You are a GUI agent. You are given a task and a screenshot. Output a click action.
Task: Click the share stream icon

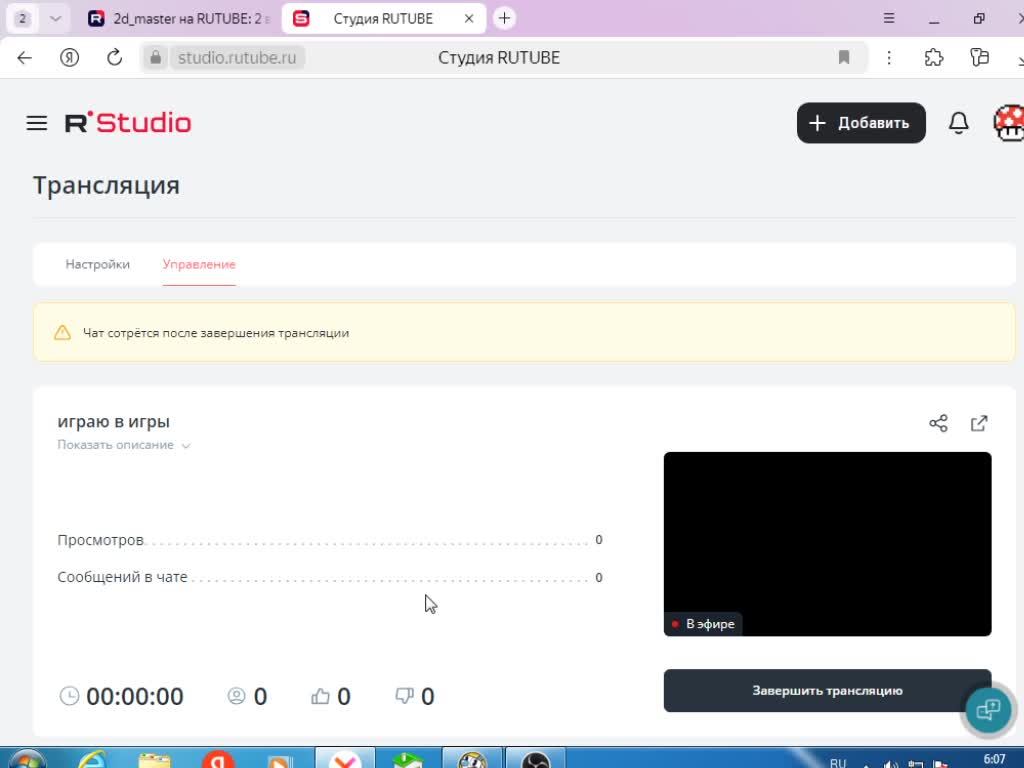(x=938, y=423)
